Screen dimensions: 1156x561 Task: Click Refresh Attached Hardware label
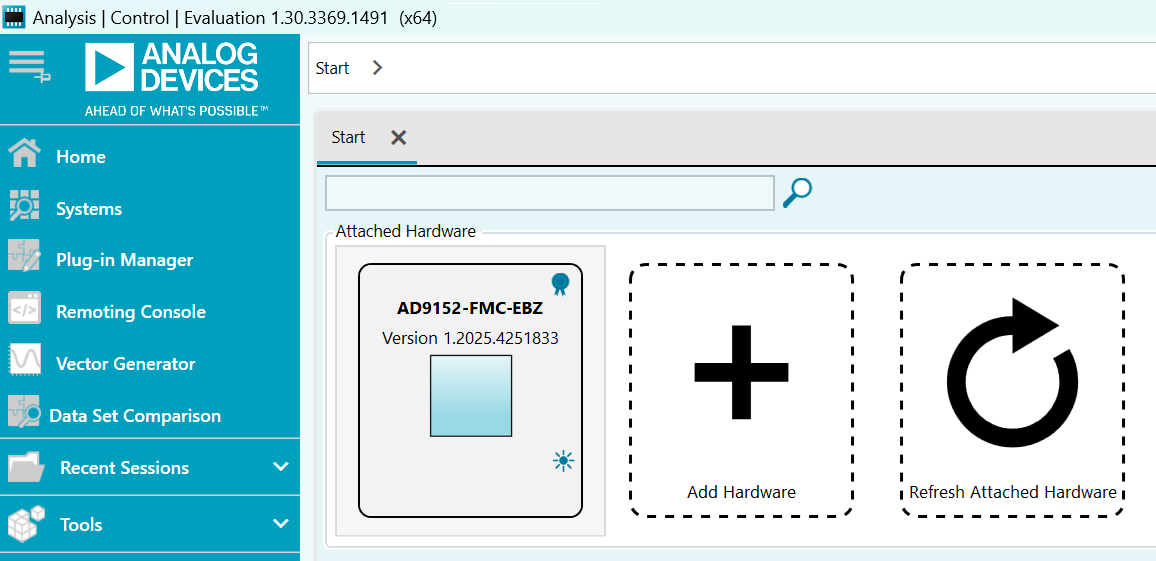[1012, 492]
